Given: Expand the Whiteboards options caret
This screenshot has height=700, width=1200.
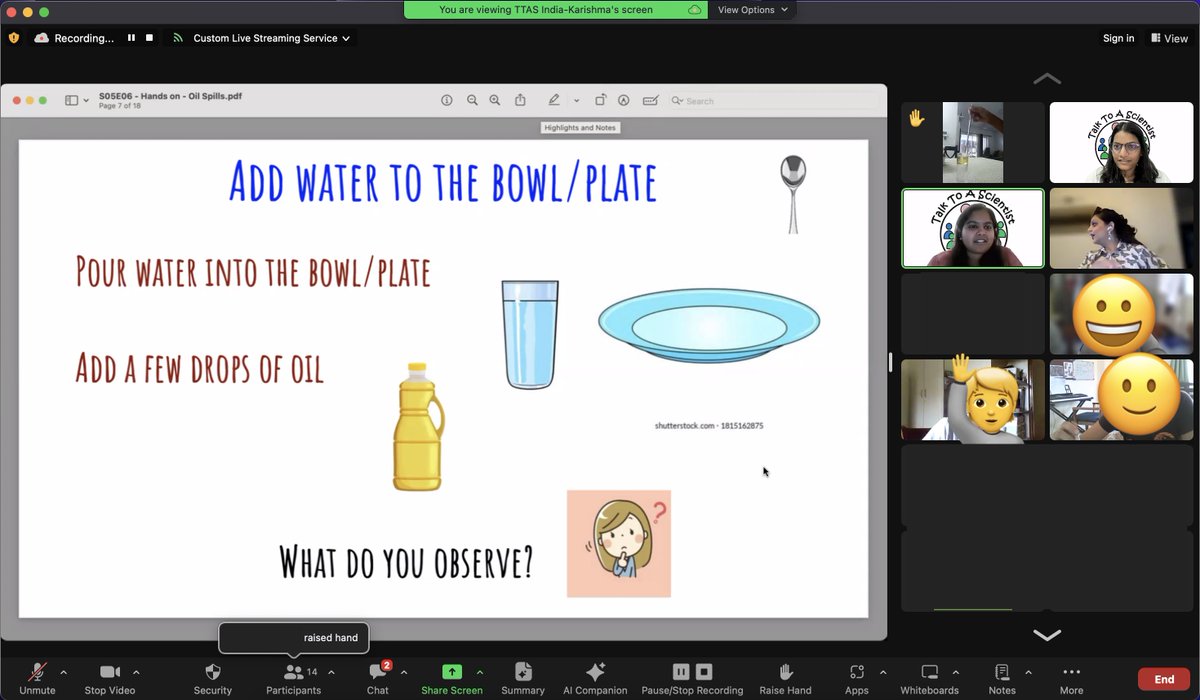Looking at the screenshot, I should [x=955, y=672].
